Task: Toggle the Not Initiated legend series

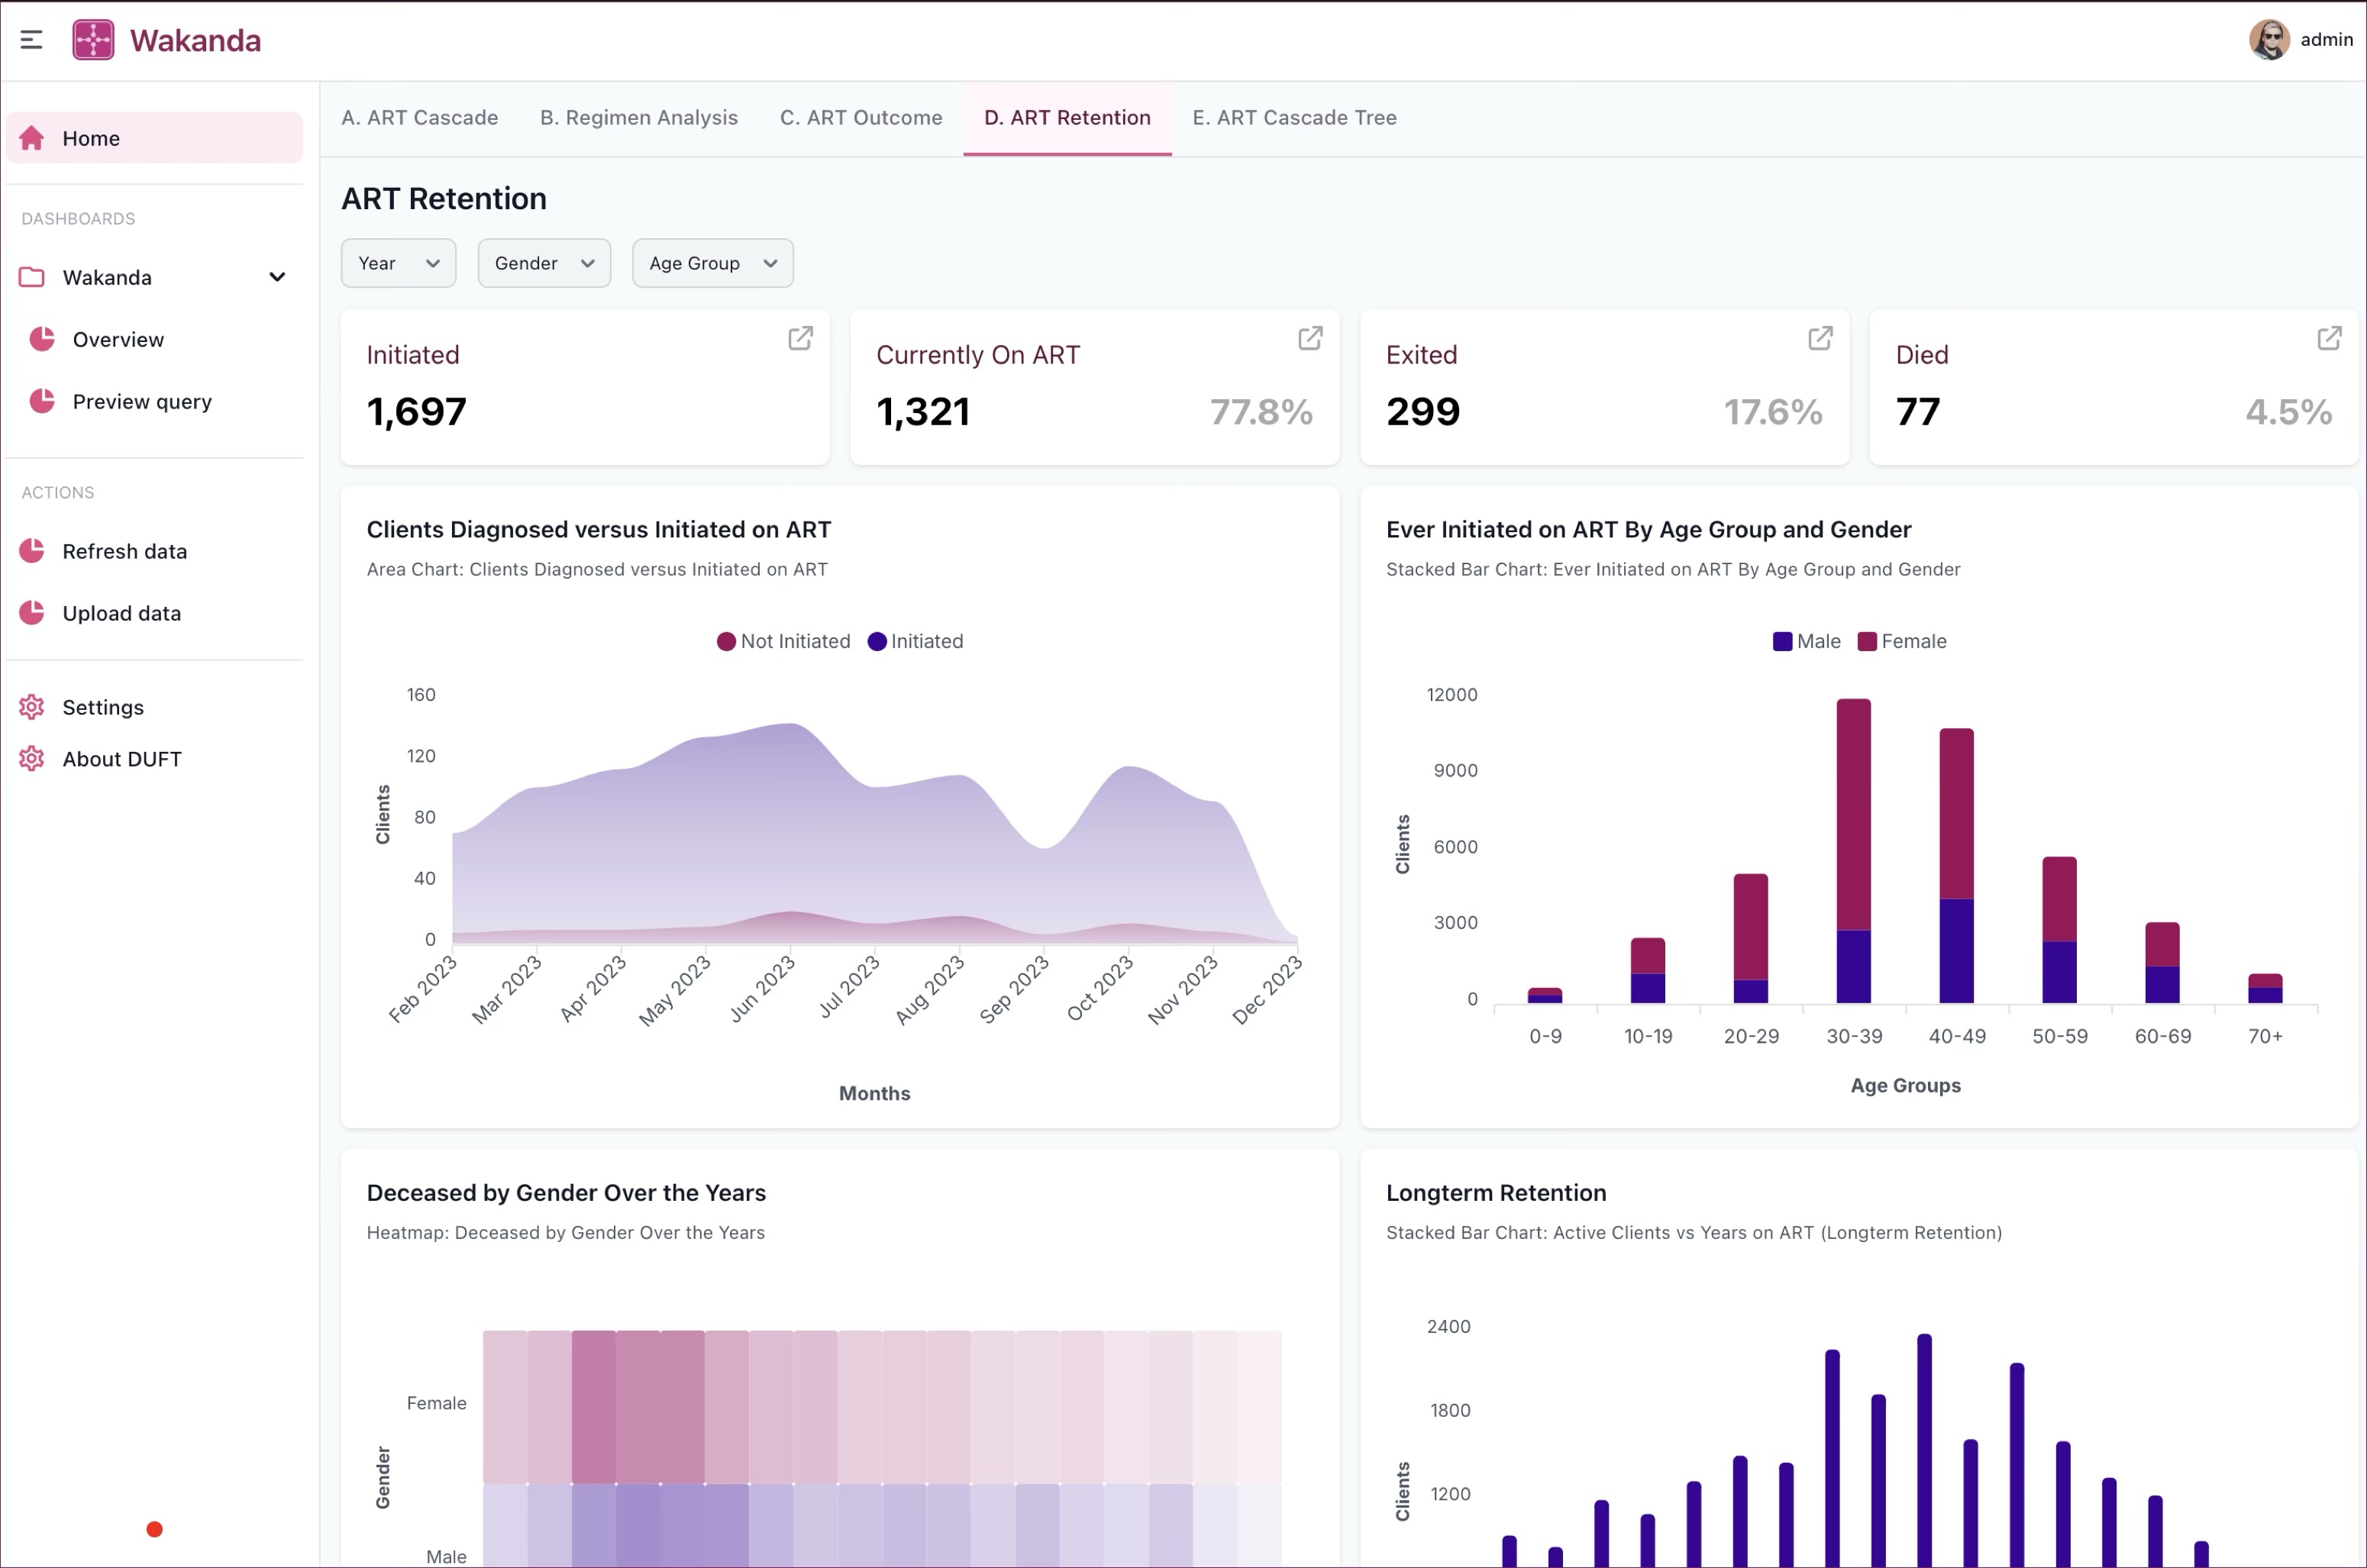Action: tap(783, 641)
